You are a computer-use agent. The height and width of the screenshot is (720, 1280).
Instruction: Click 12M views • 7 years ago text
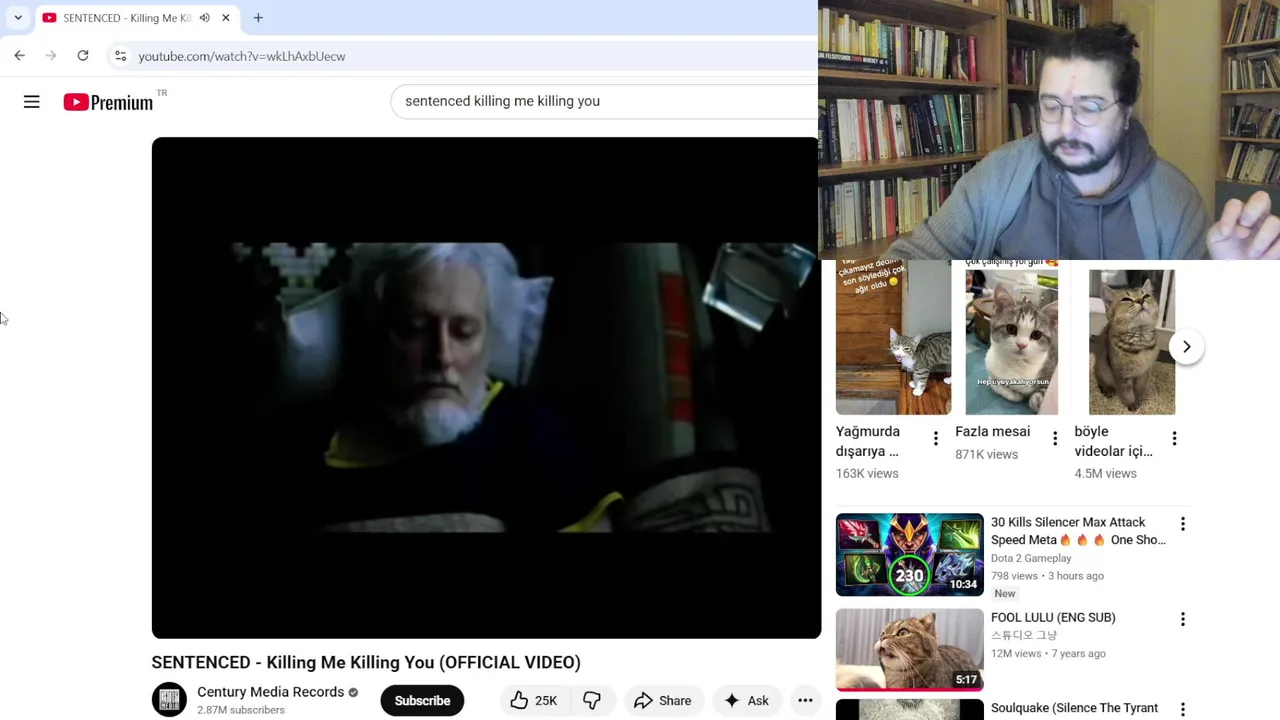[1048, 654]
